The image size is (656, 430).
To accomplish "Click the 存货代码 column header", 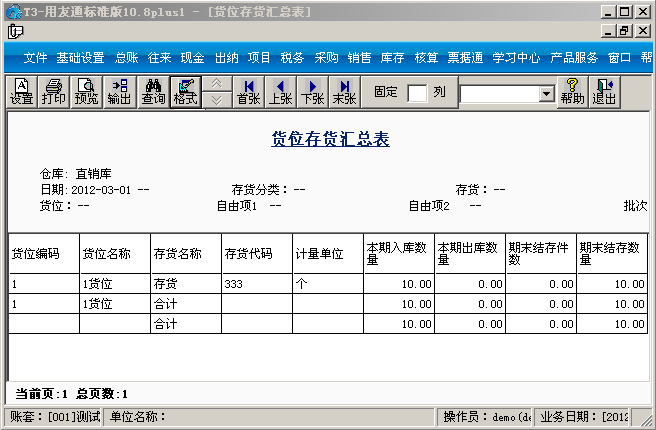I will tap(257, 253).
